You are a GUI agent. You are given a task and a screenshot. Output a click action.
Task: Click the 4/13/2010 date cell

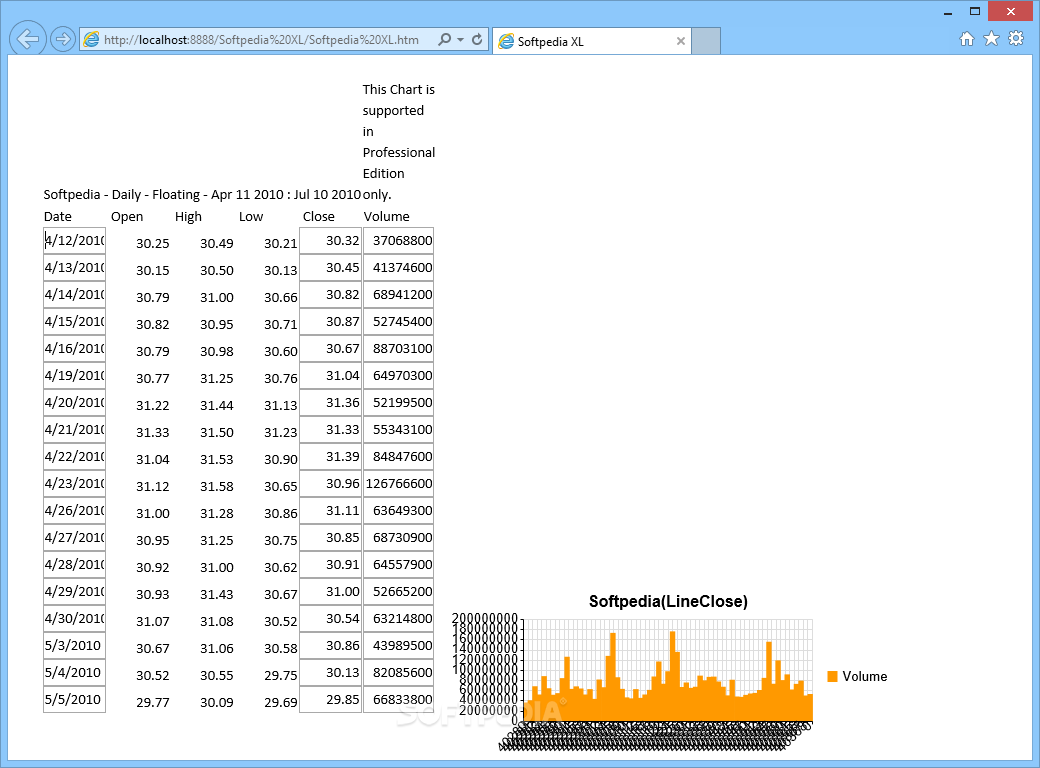[74, 267]
